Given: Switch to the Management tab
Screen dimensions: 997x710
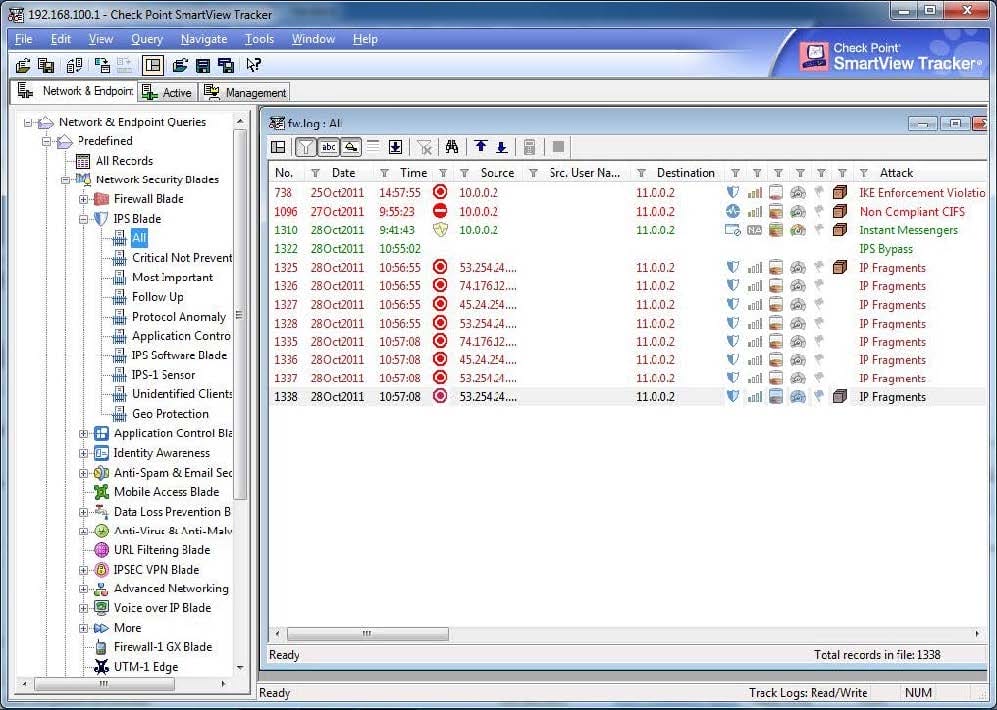Looking at the screenshot, I should tap(246, 92).
